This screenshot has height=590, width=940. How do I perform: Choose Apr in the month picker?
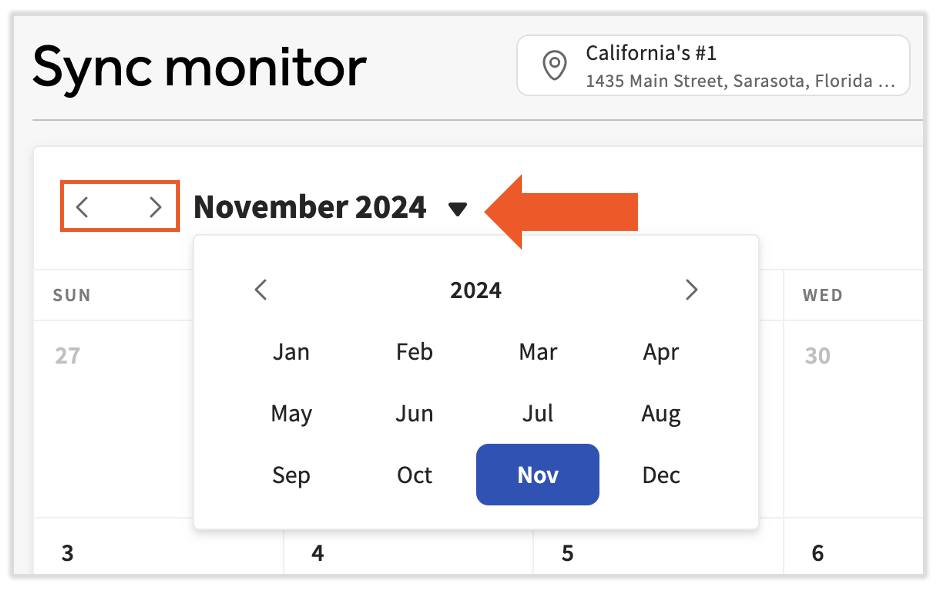pos(661,352)
